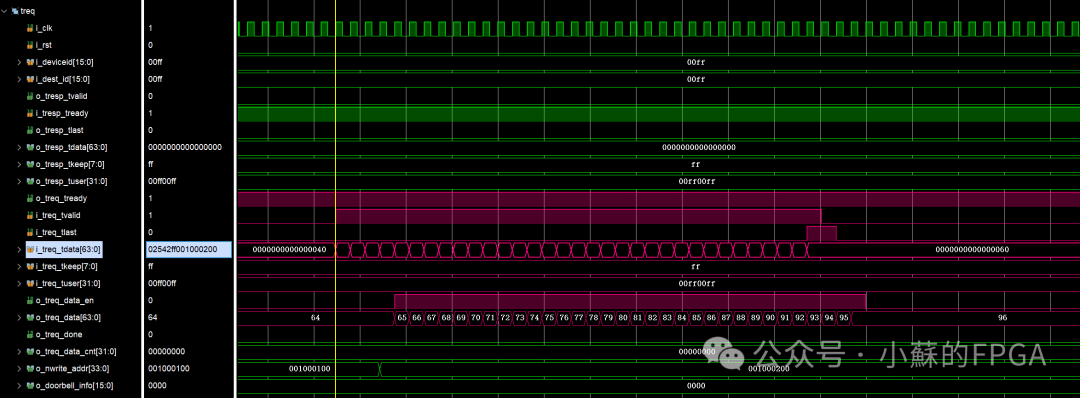The width and height of the screenshot is (1080, 398).
Task: Click the i_rst signal icon
Action: coord(30,45)
